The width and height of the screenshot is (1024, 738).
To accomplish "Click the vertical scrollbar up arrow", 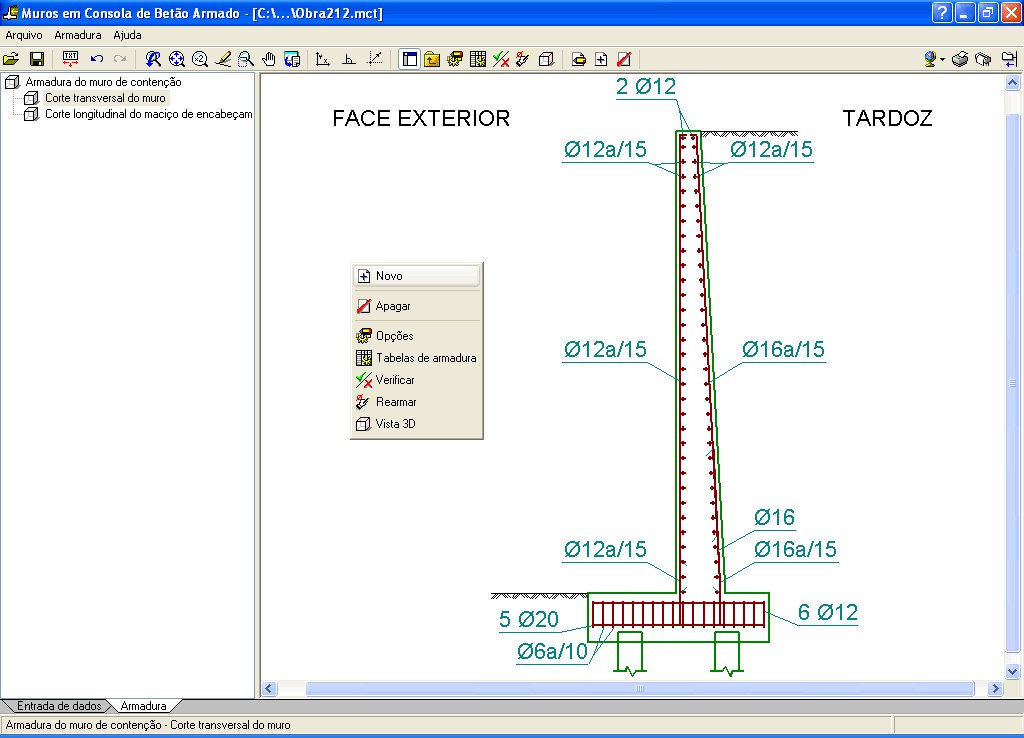I will [x=1012, y=82].
